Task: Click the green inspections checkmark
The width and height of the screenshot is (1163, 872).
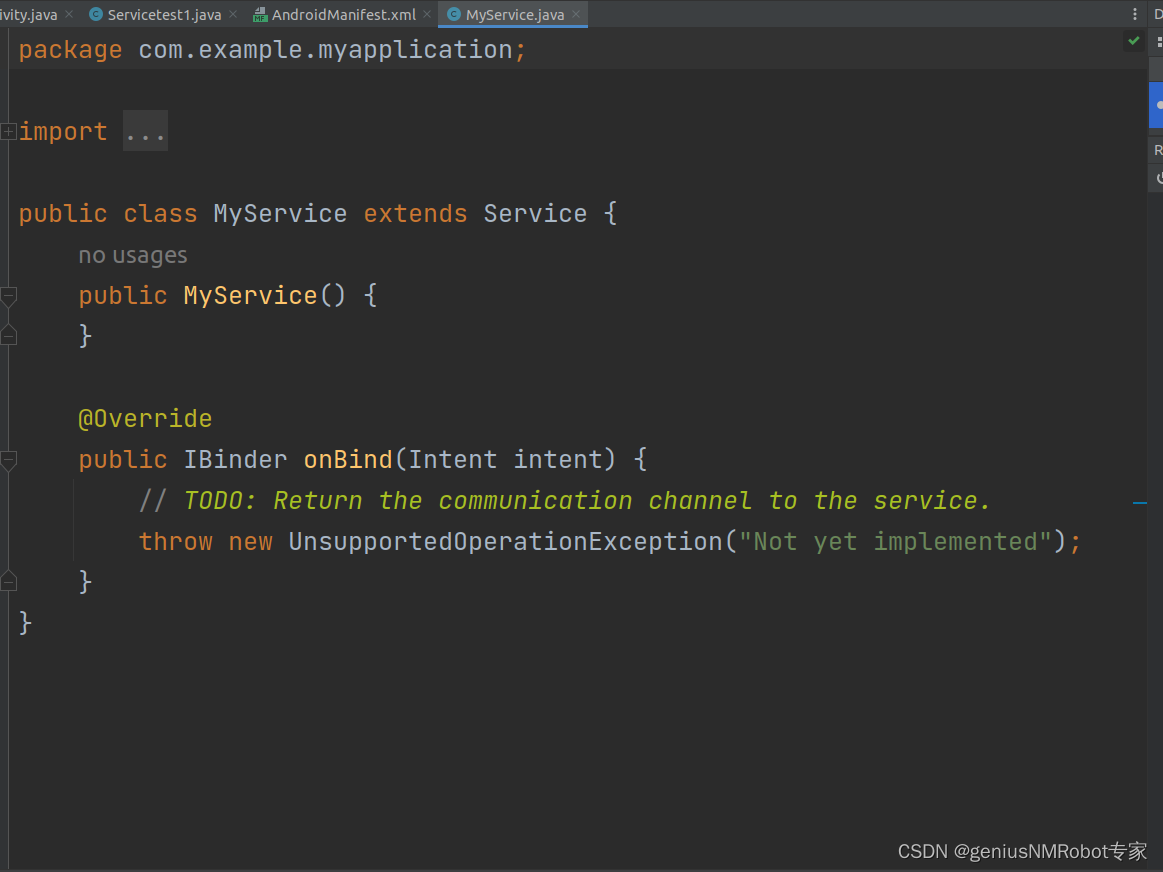Action: click(x=1135, y=41)
